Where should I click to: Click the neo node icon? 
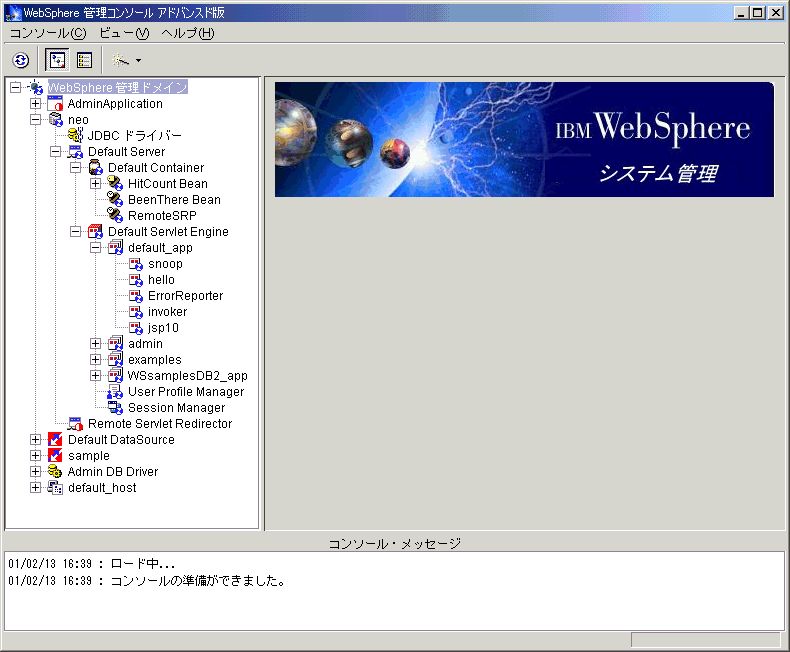click(55, 120)
